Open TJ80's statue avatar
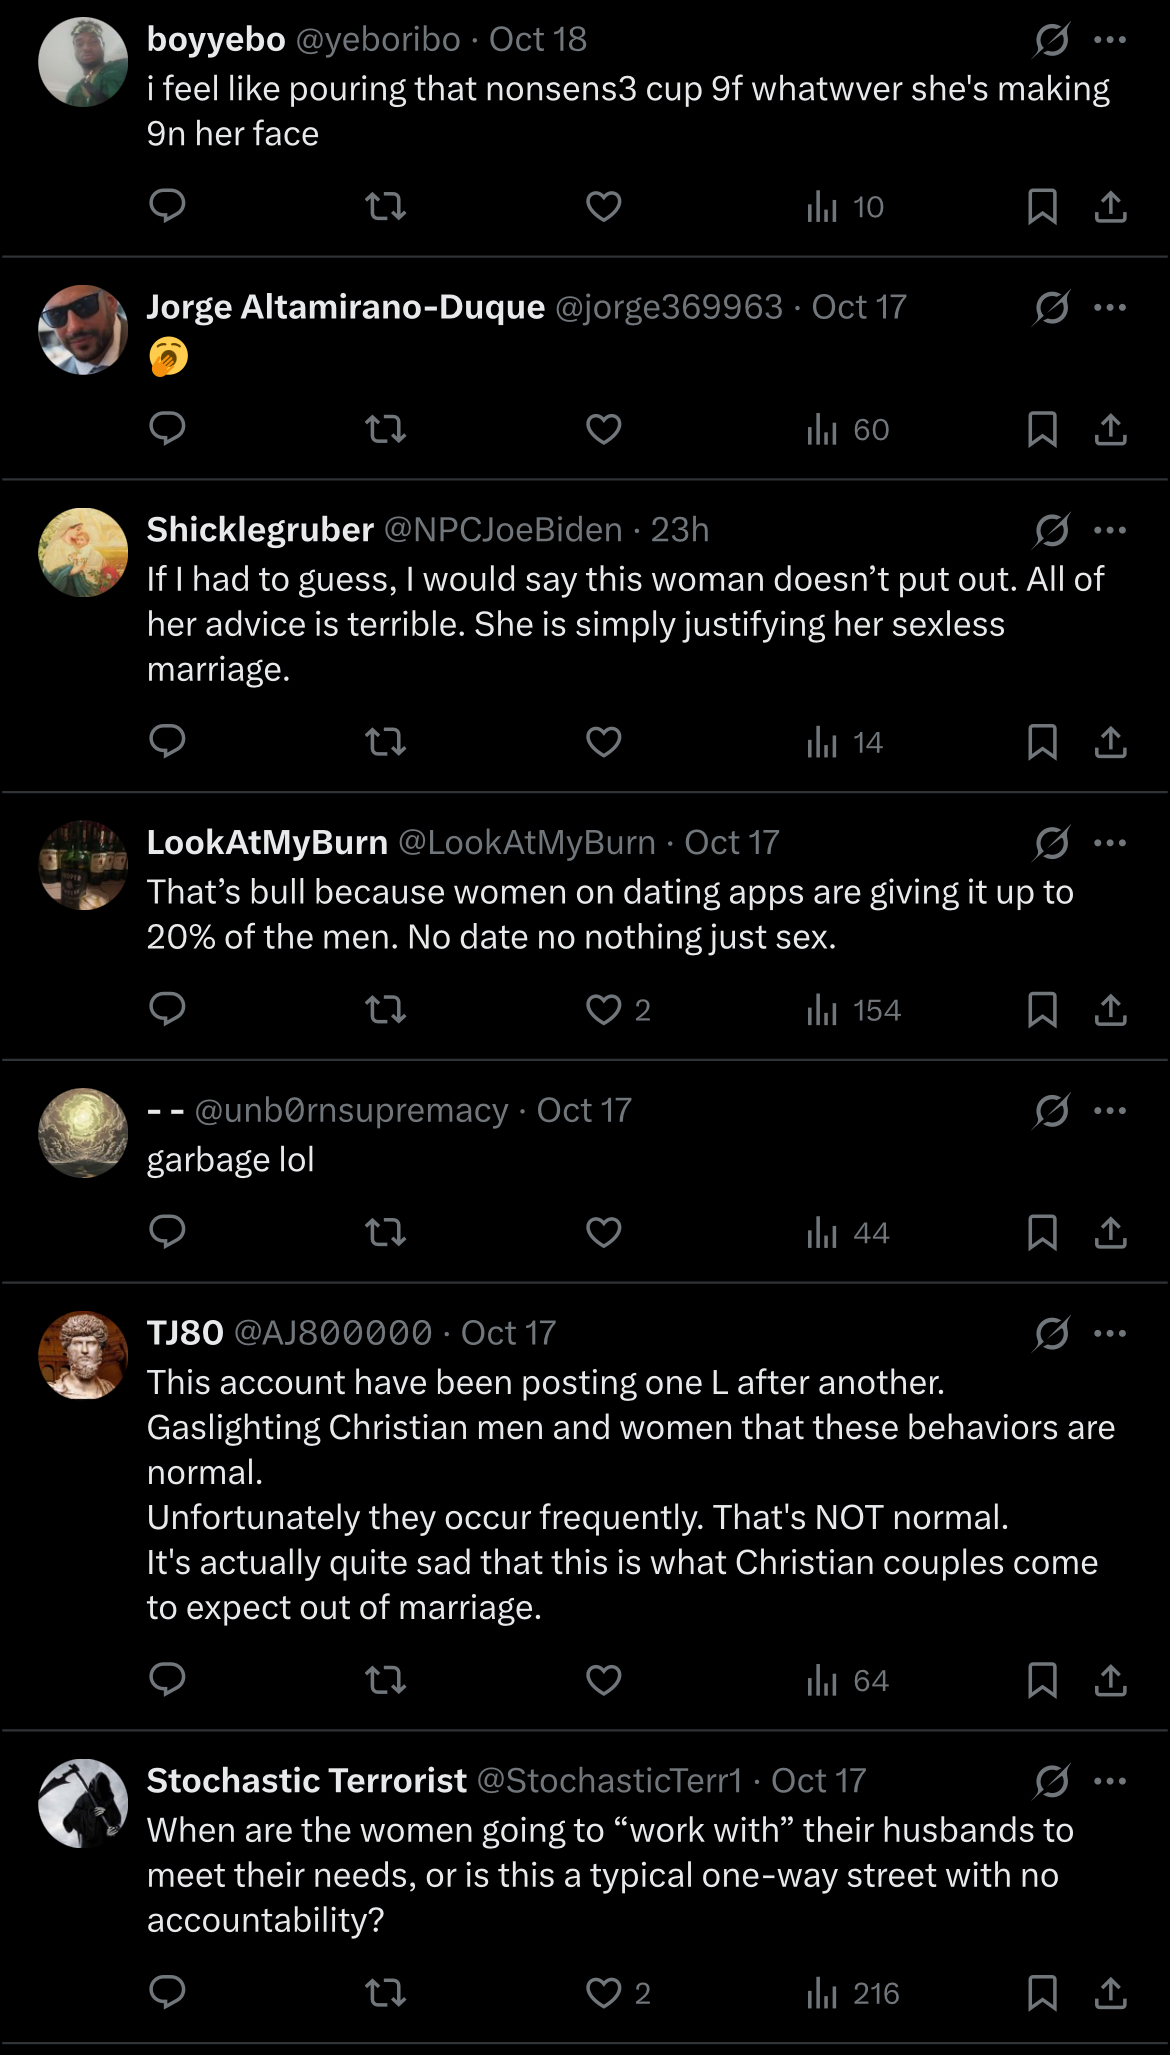 click(83, 1355)
